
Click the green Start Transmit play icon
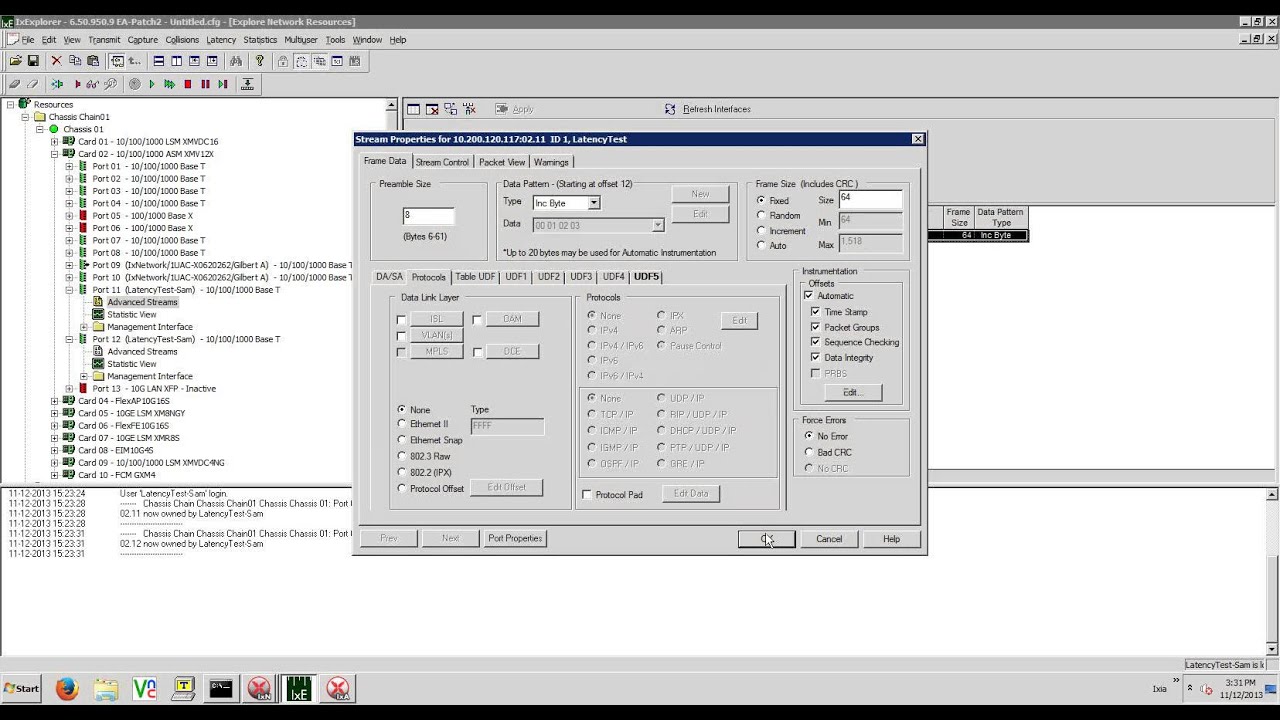click(x=152, y=84)
